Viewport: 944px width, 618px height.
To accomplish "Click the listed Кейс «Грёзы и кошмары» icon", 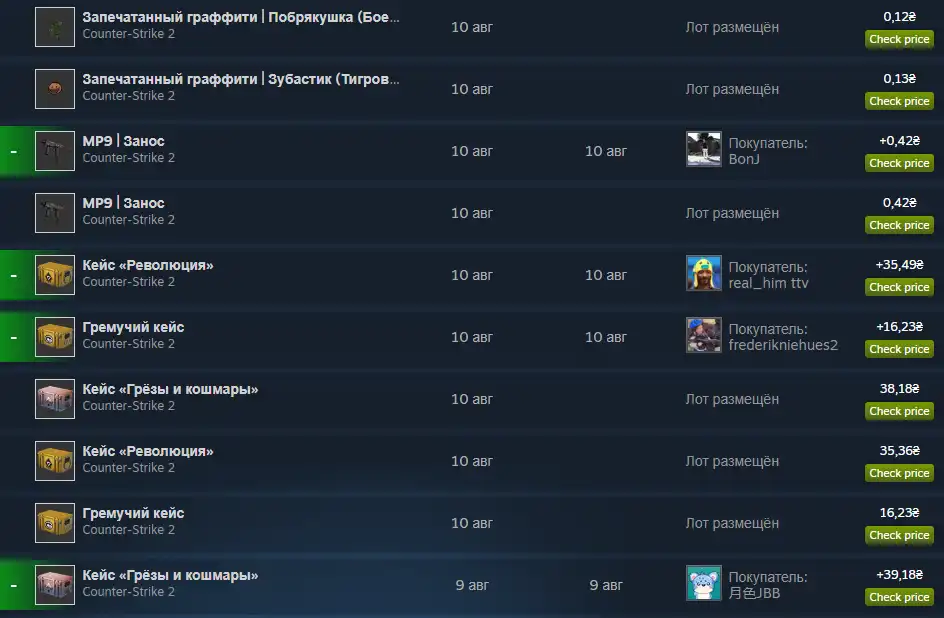I will [x=55, y=399].
